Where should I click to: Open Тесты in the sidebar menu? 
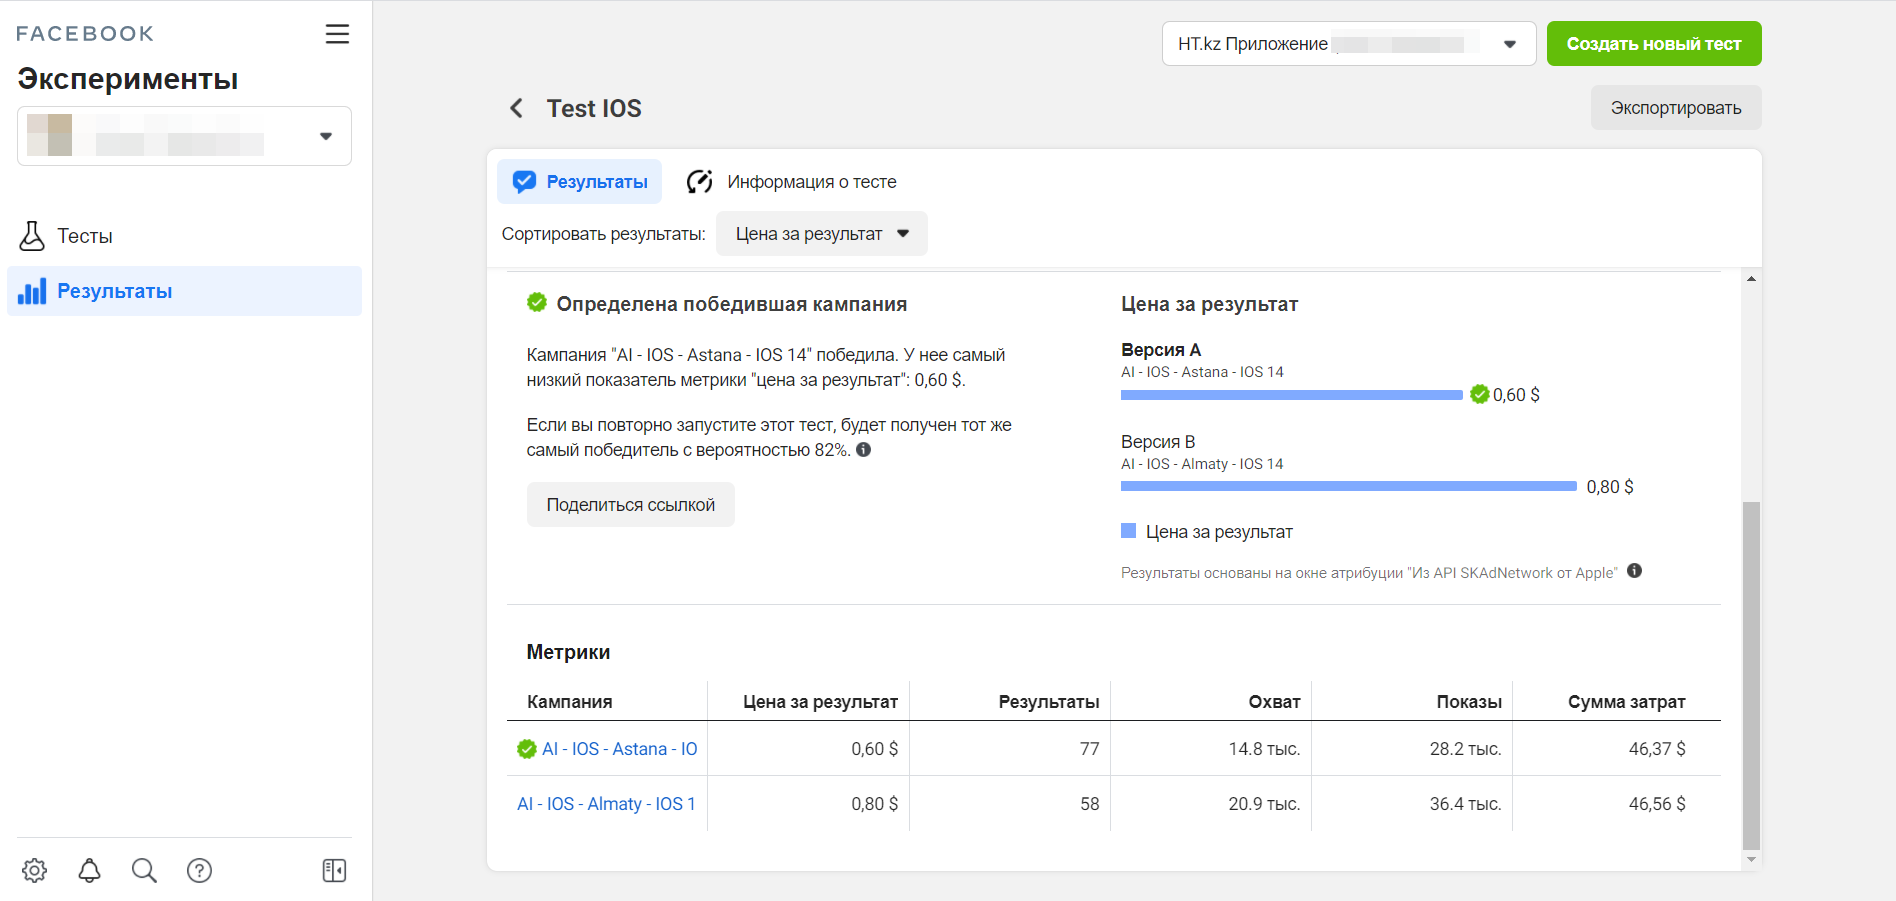(x=85, y=236)
